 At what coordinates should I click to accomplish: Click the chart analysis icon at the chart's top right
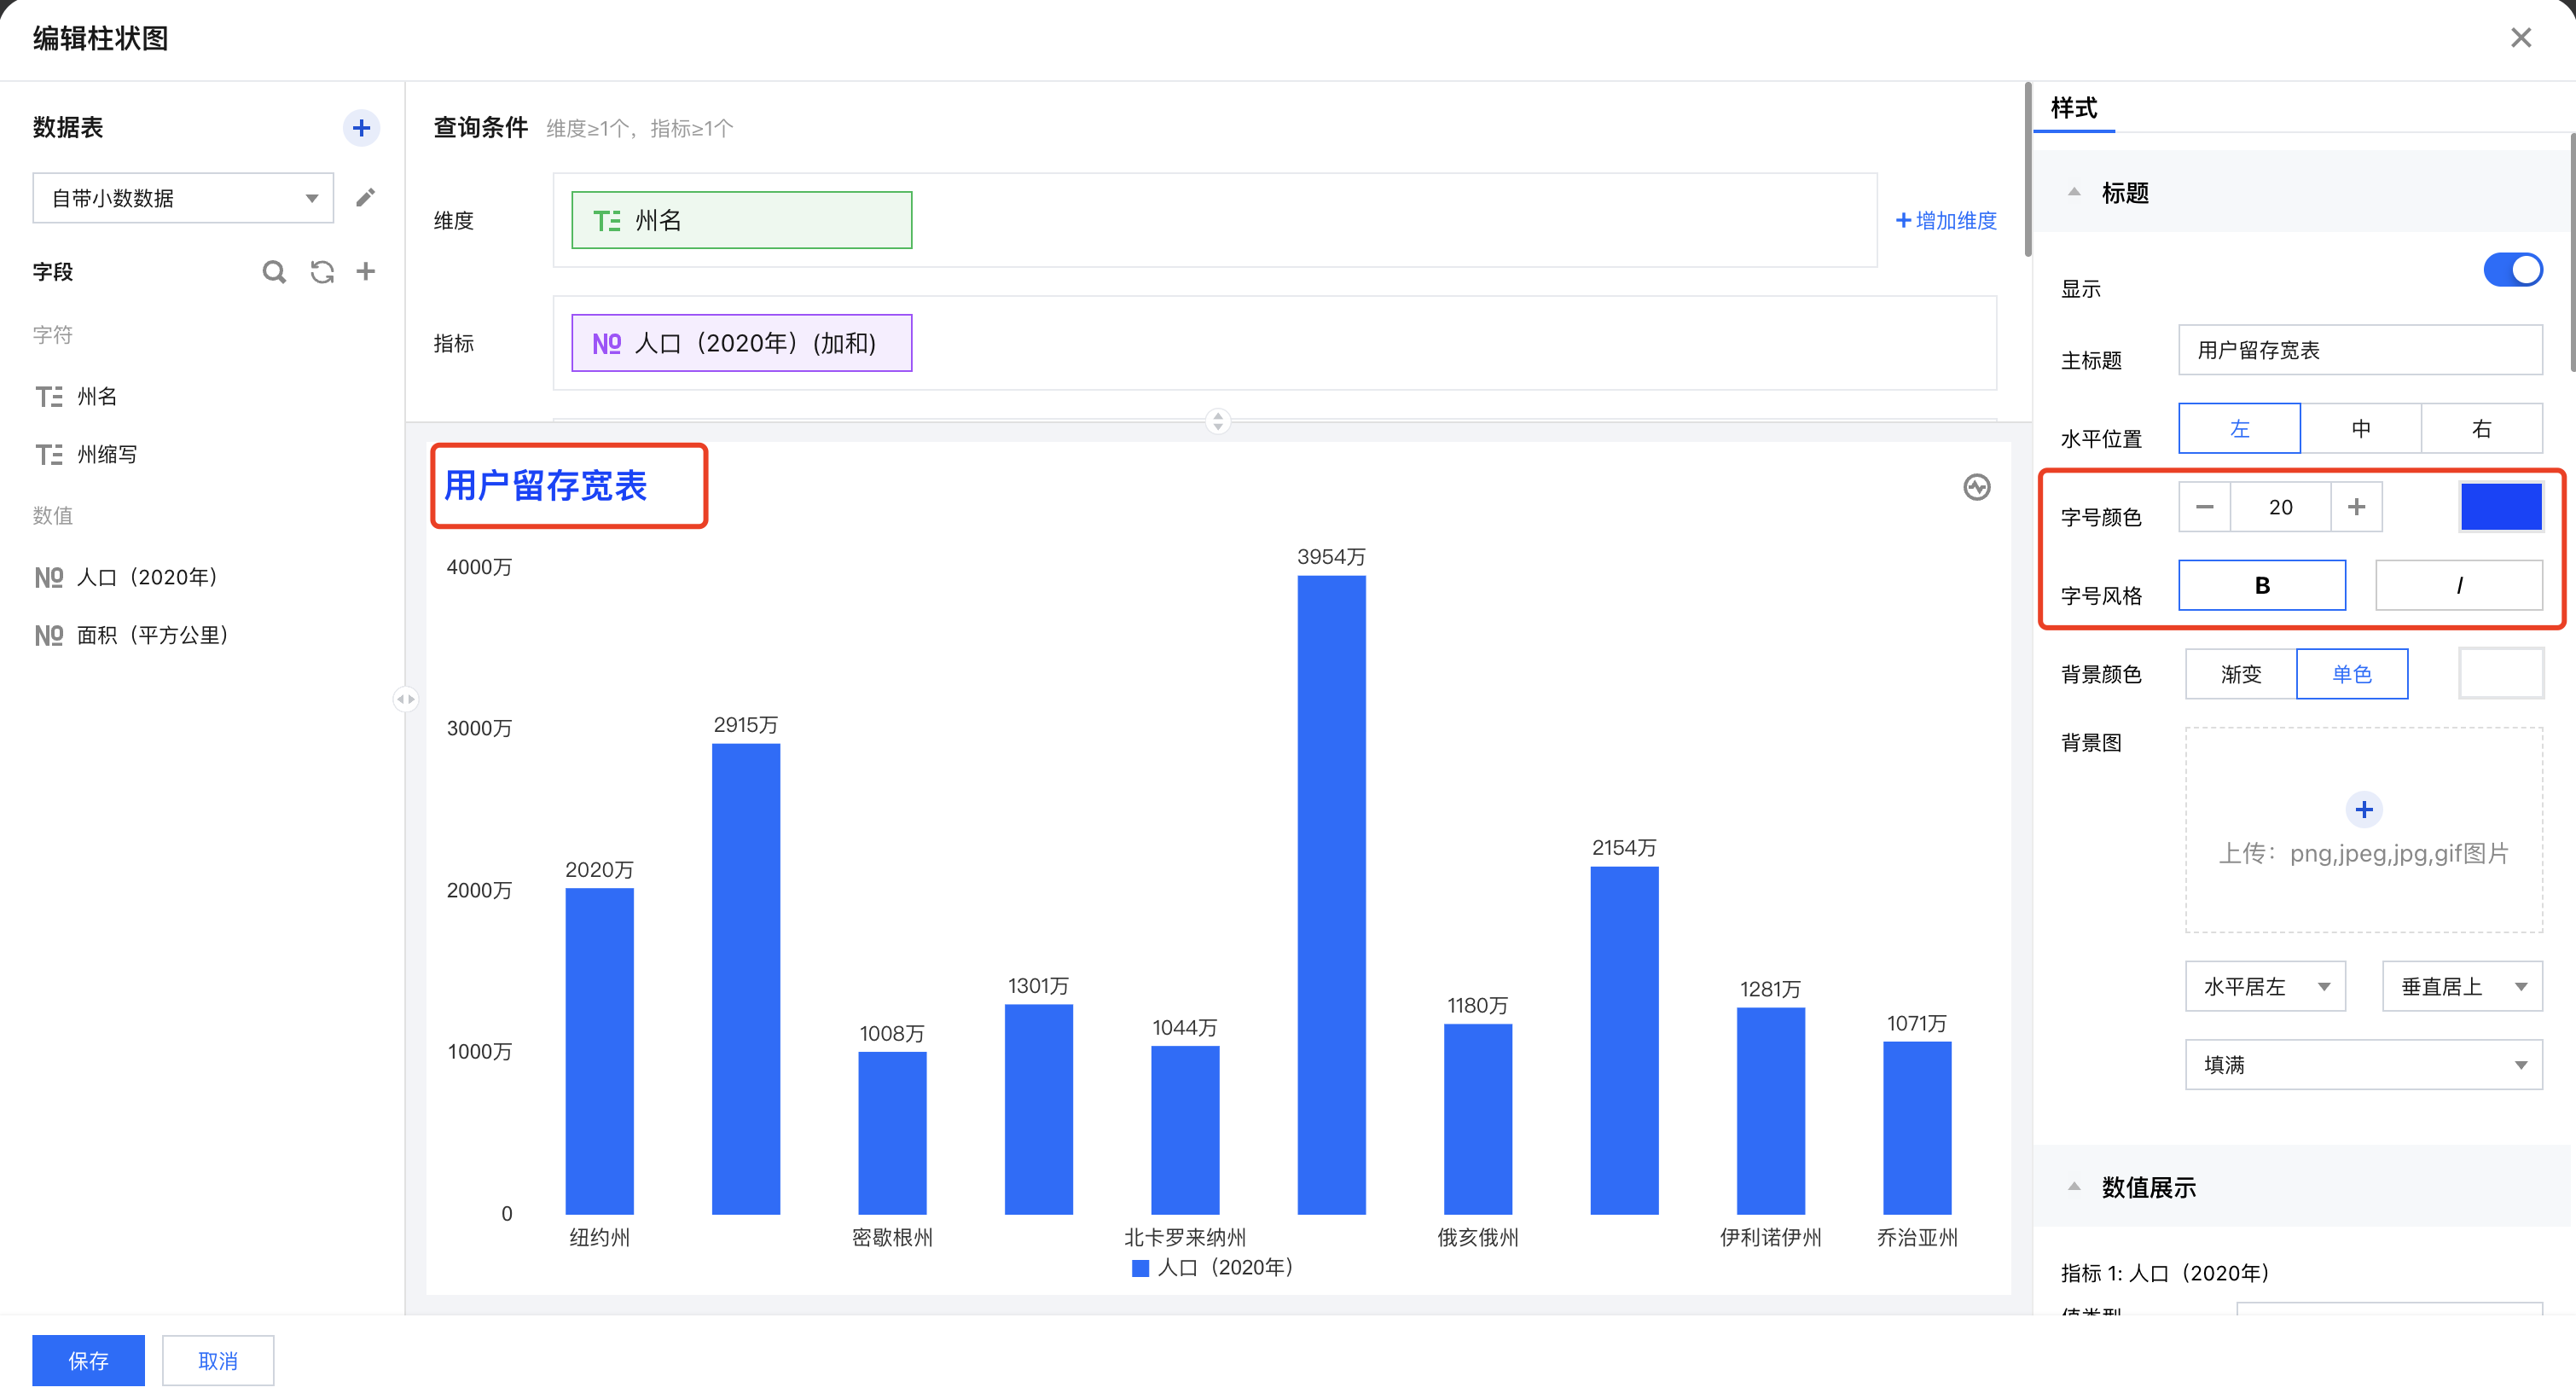(1976, 487)
